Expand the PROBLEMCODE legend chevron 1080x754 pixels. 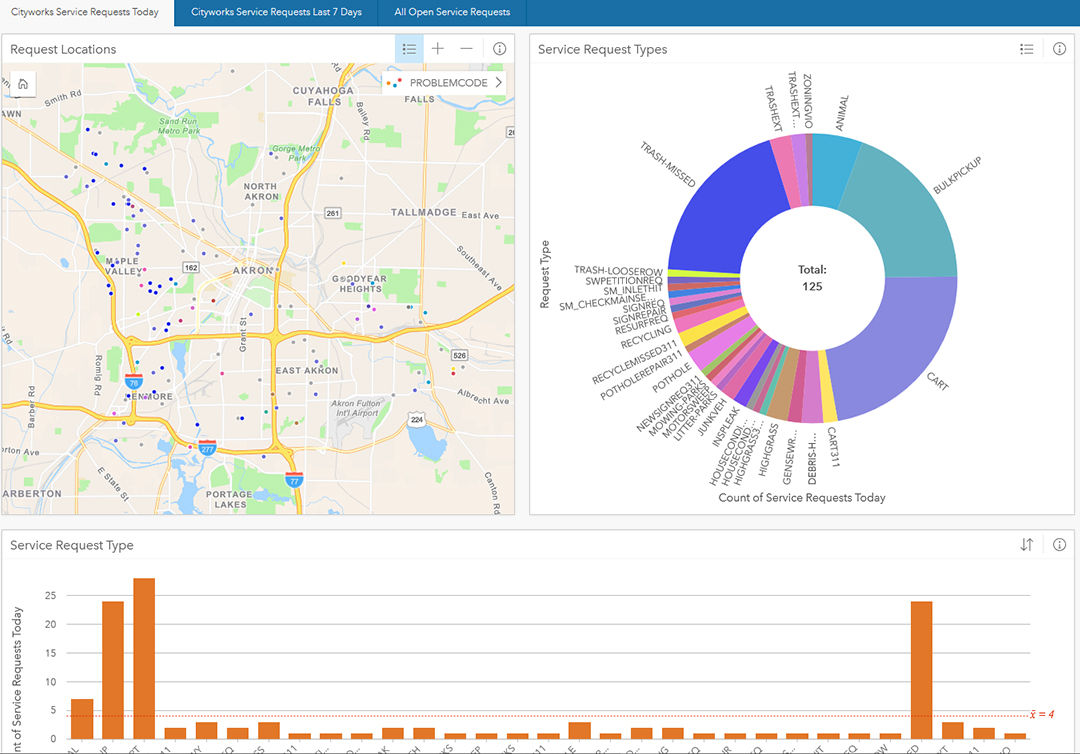(x=499, y=82)
